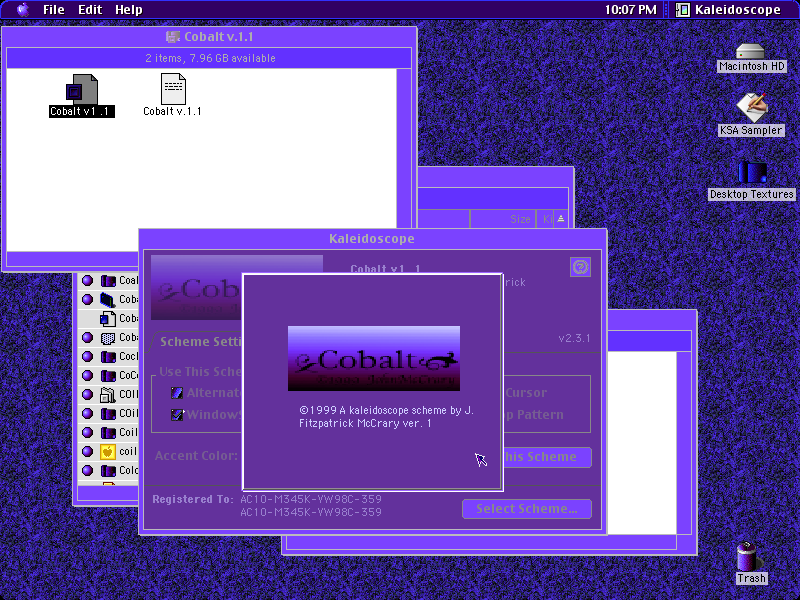Select the Coal row folder icon
The width and height of the screenshot is (800, 600).
108,281
